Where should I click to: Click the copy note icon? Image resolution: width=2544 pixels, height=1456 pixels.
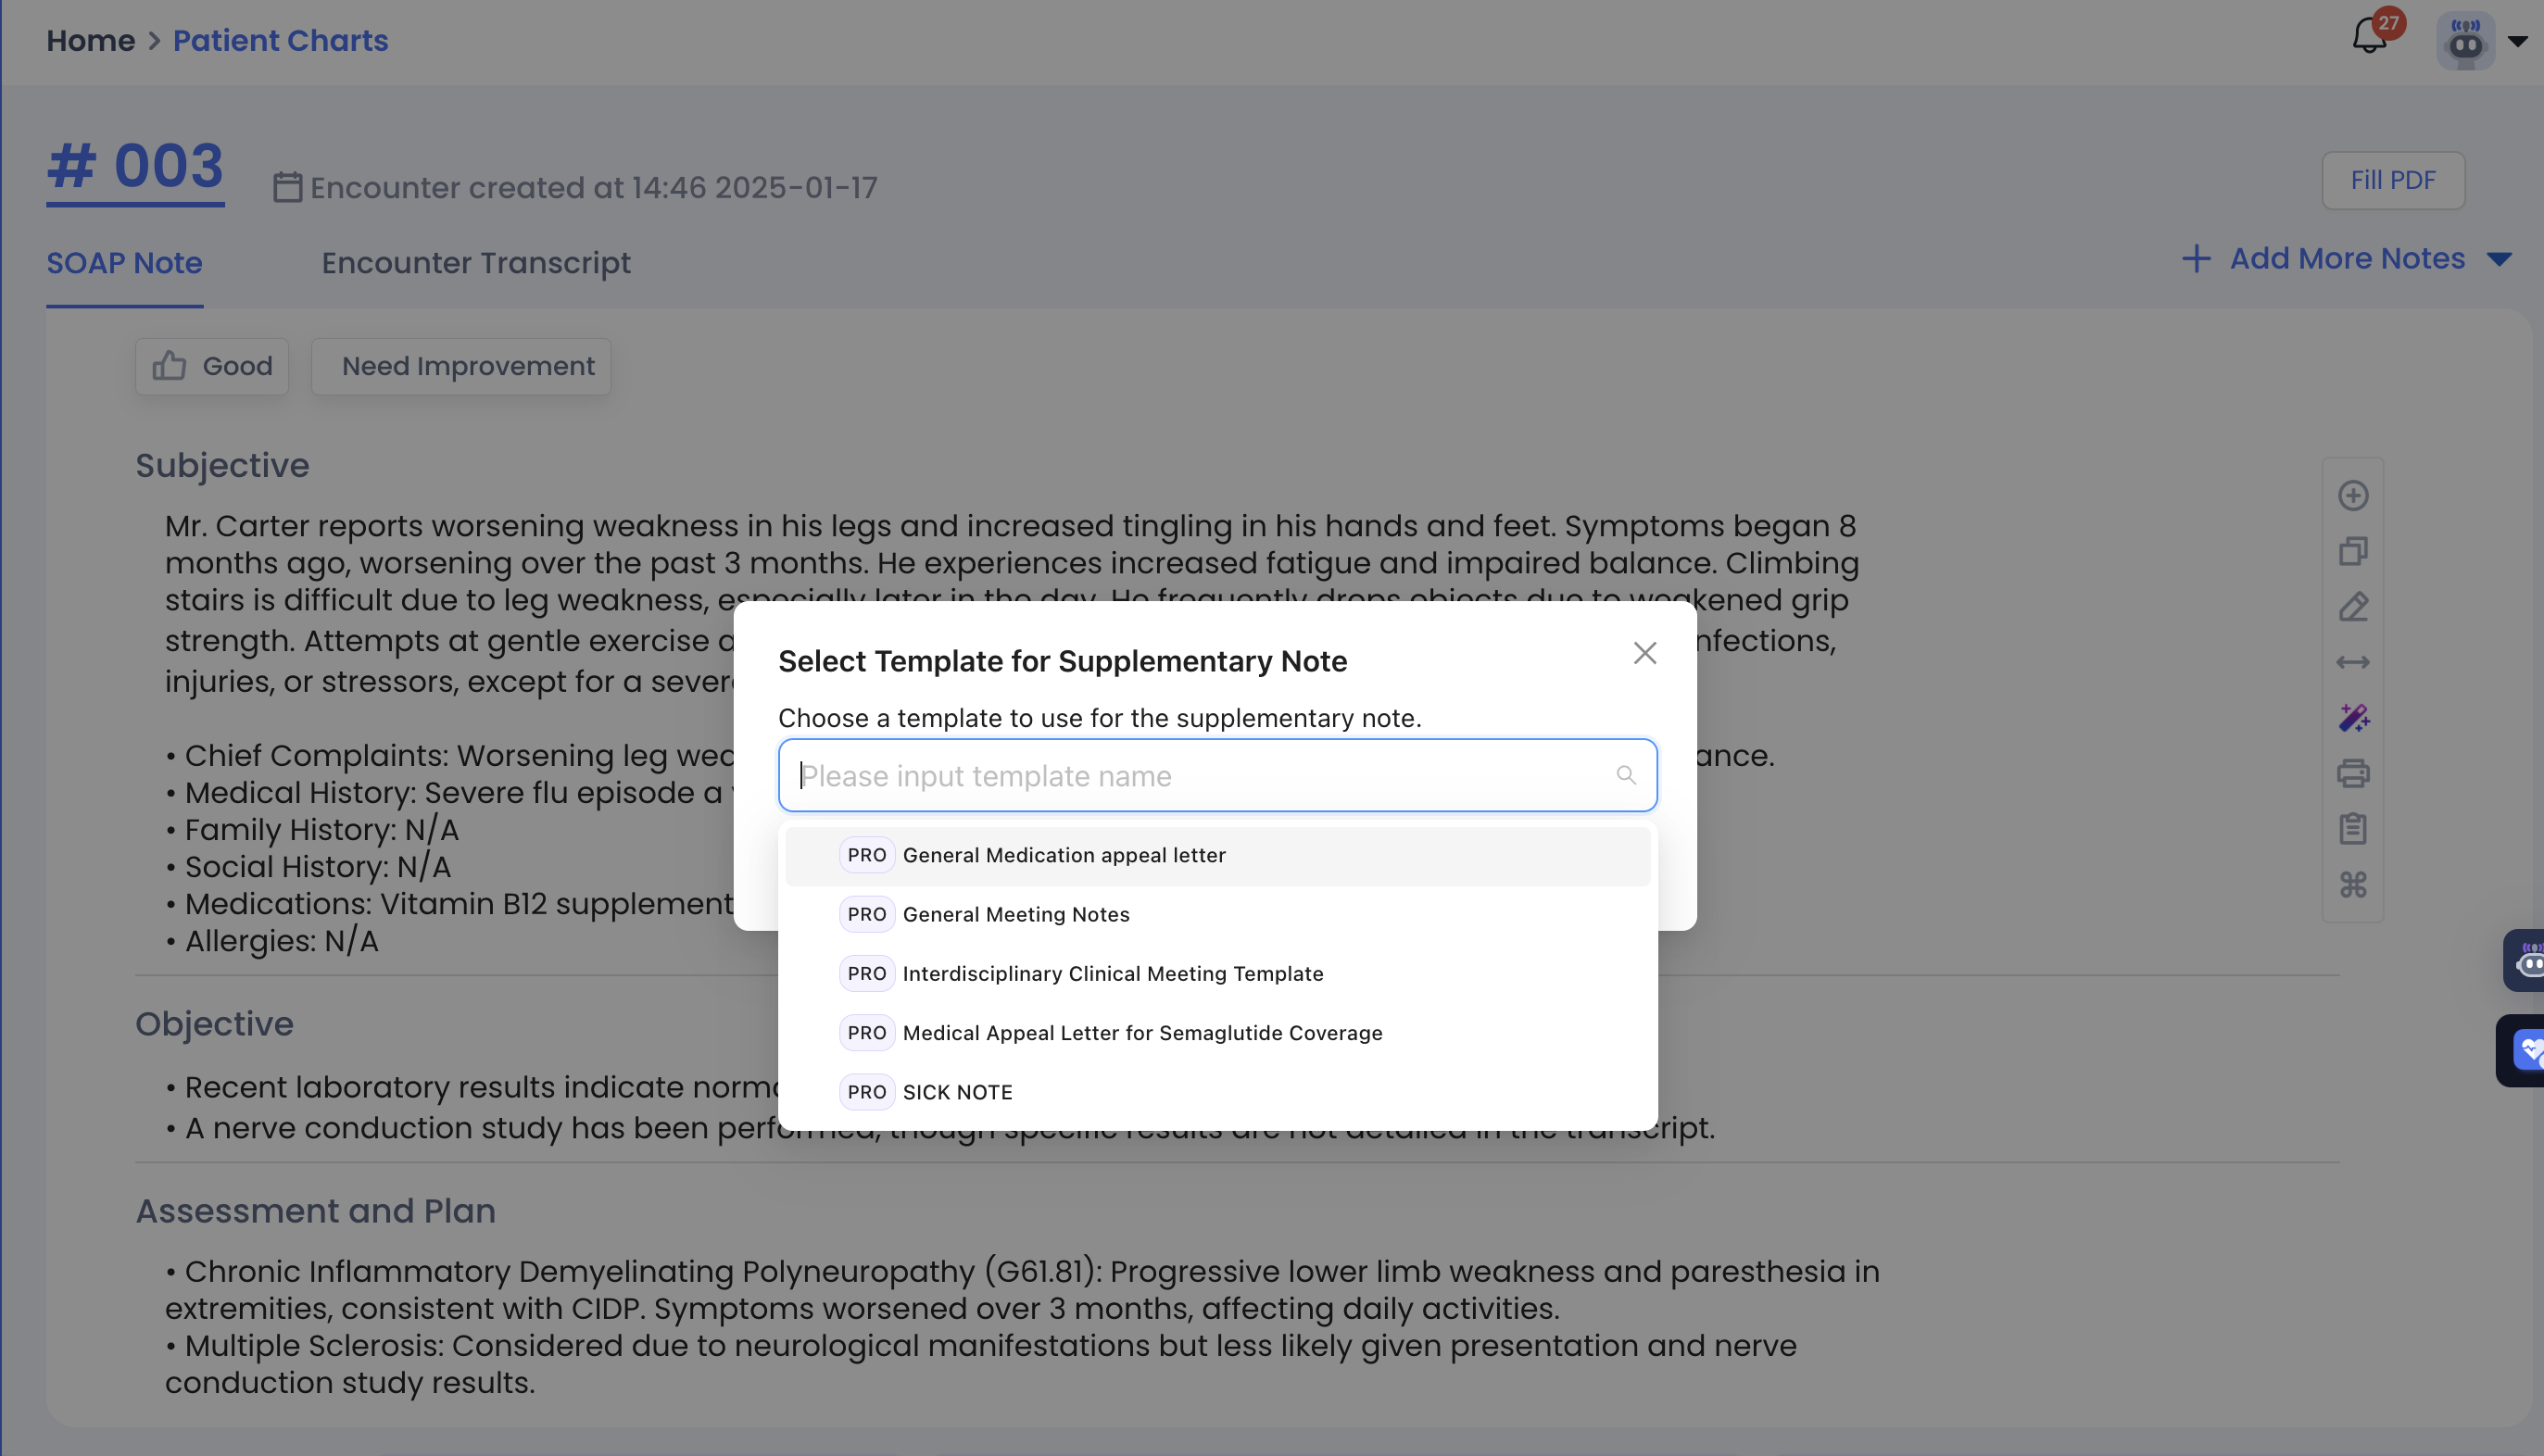click(2353, 551)
